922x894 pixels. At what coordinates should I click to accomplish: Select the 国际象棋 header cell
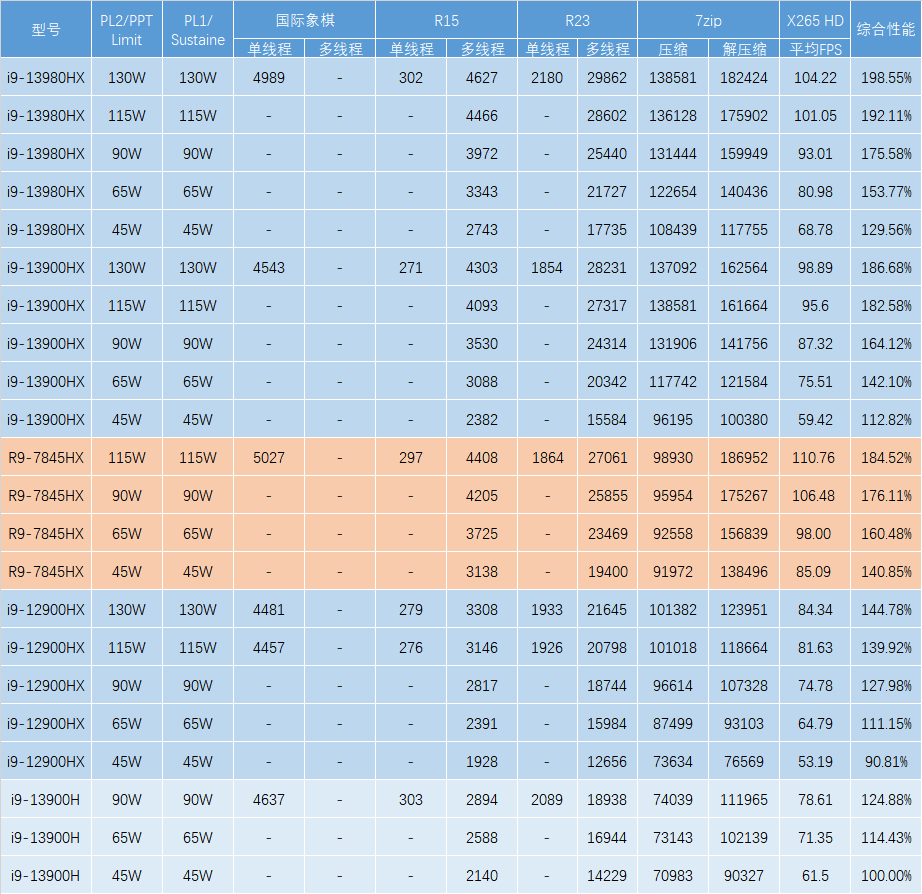pyautogui.click(x=305, y=20)
